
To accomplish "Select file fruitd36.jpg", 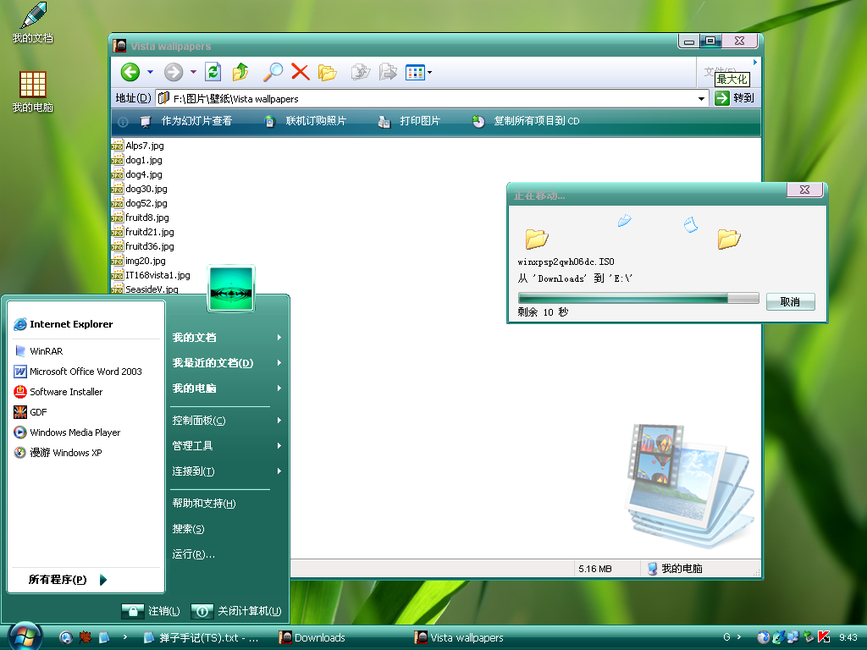I will [143, 246].
